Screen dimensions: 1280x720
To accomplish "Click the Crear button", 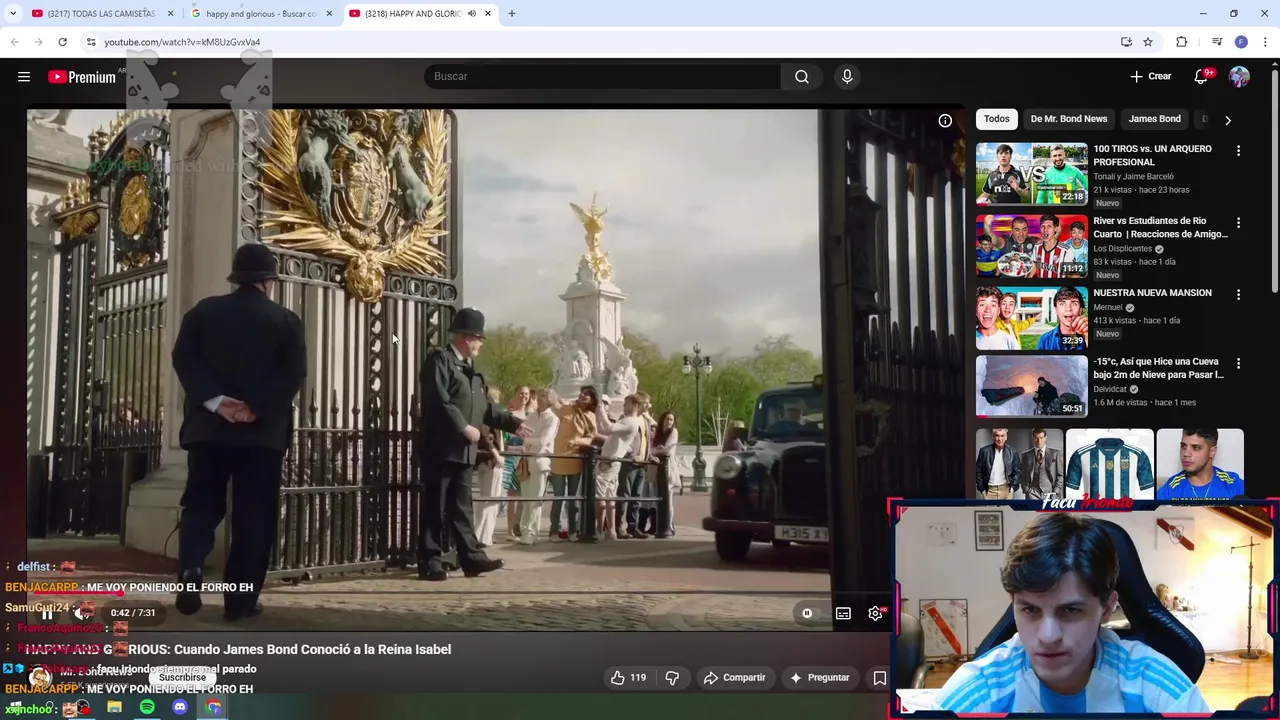I will click(1151, 76).
